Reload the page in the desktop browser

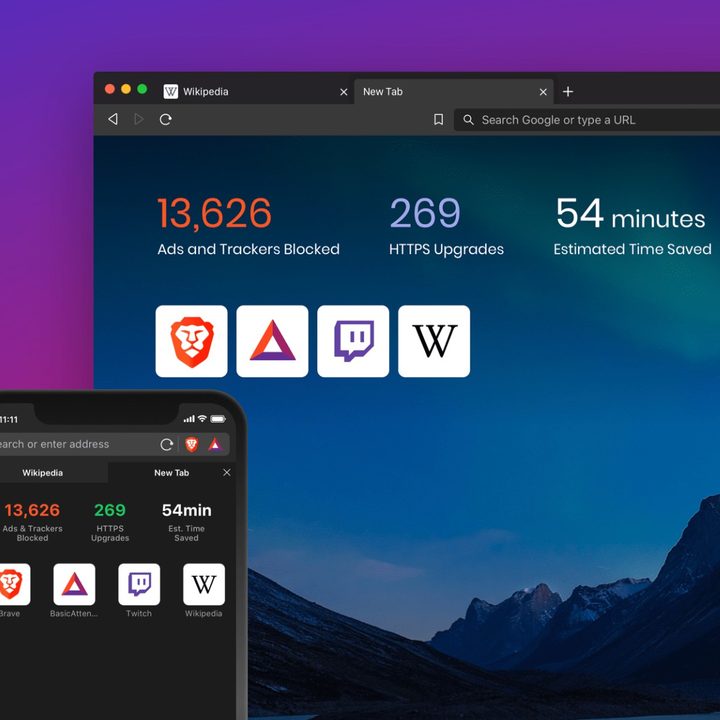(165, 119)
